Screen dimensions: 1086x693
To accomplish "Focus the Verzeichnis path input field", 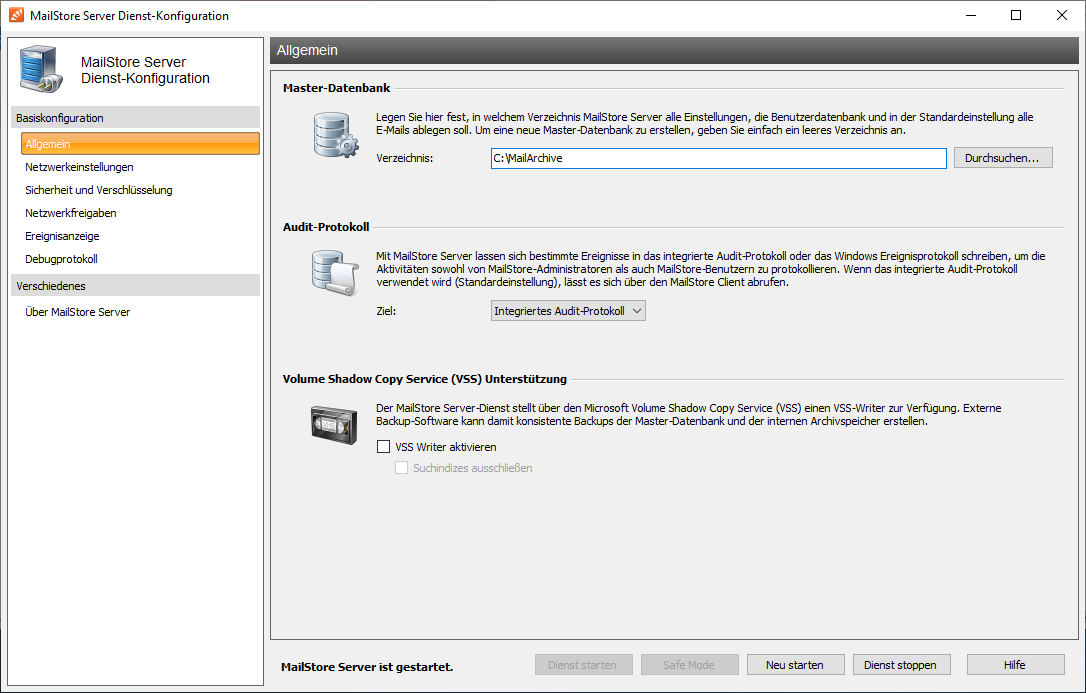I will point(718,158).
